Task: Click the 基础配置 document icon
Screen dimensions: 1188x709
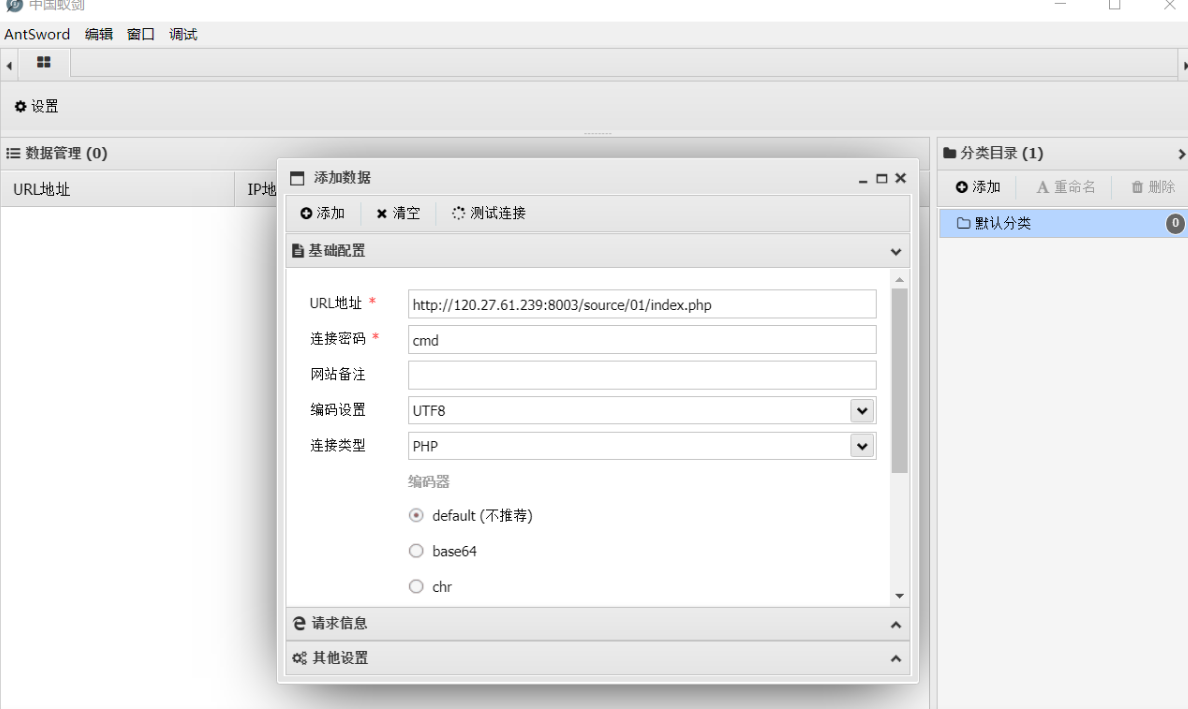Action: 298,251
